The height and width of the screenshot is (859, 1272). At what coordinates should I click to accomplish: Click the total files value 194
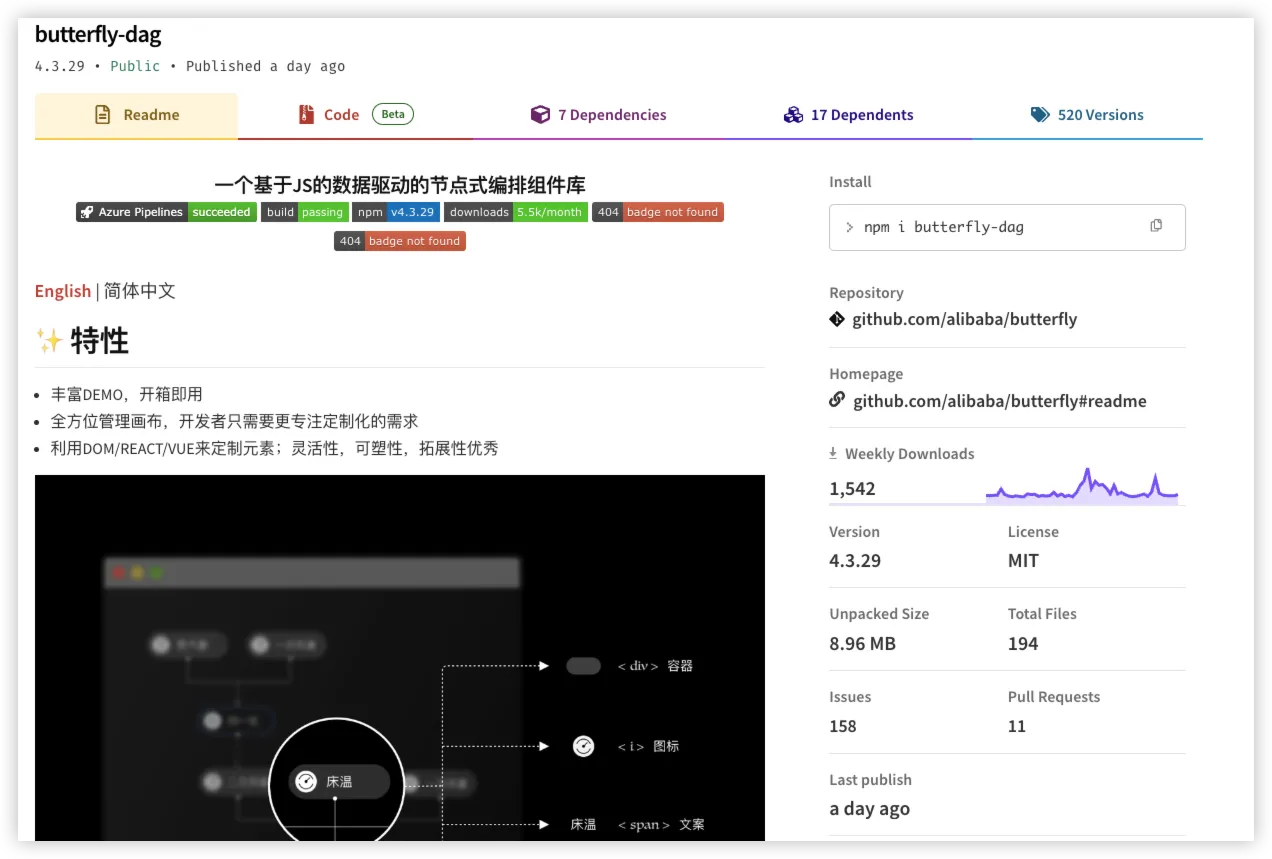coord(1023,643)
